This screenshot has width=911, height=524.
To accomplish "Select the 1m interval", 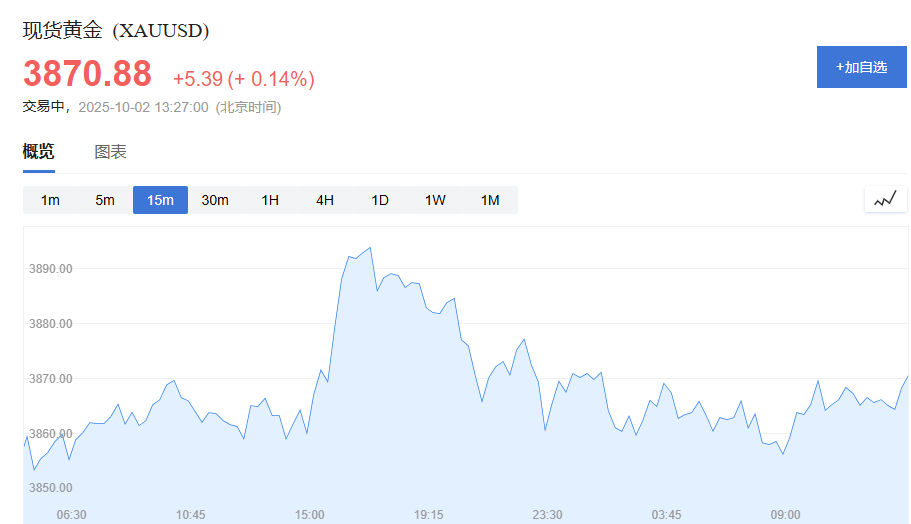I will (x=50, y=200).
